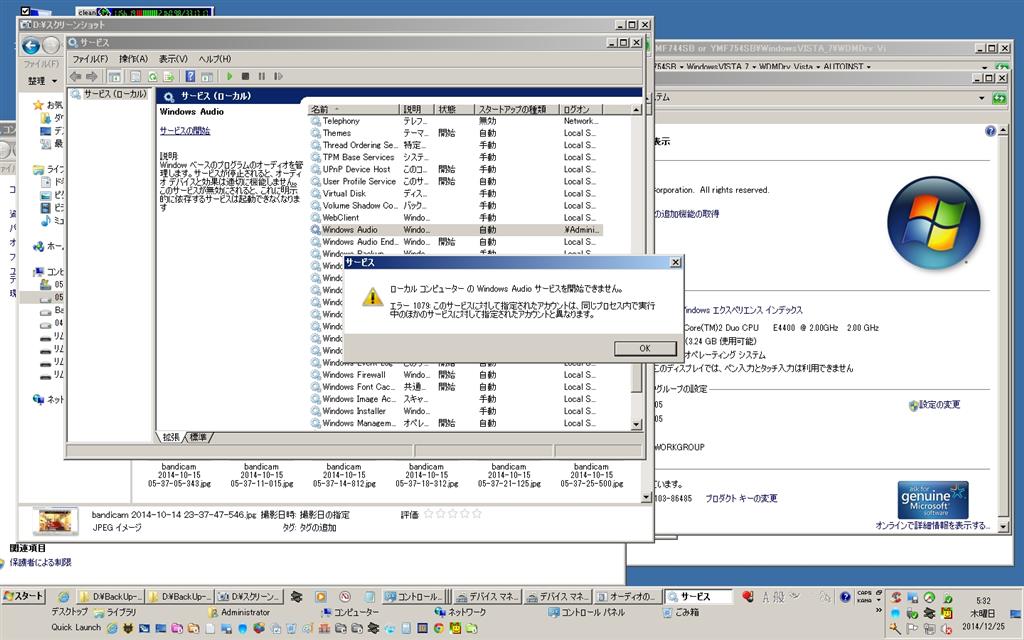1024x640 pixels.
Task: Click the Back arrow in Services toolbar
Action: (x=76, y=76)
